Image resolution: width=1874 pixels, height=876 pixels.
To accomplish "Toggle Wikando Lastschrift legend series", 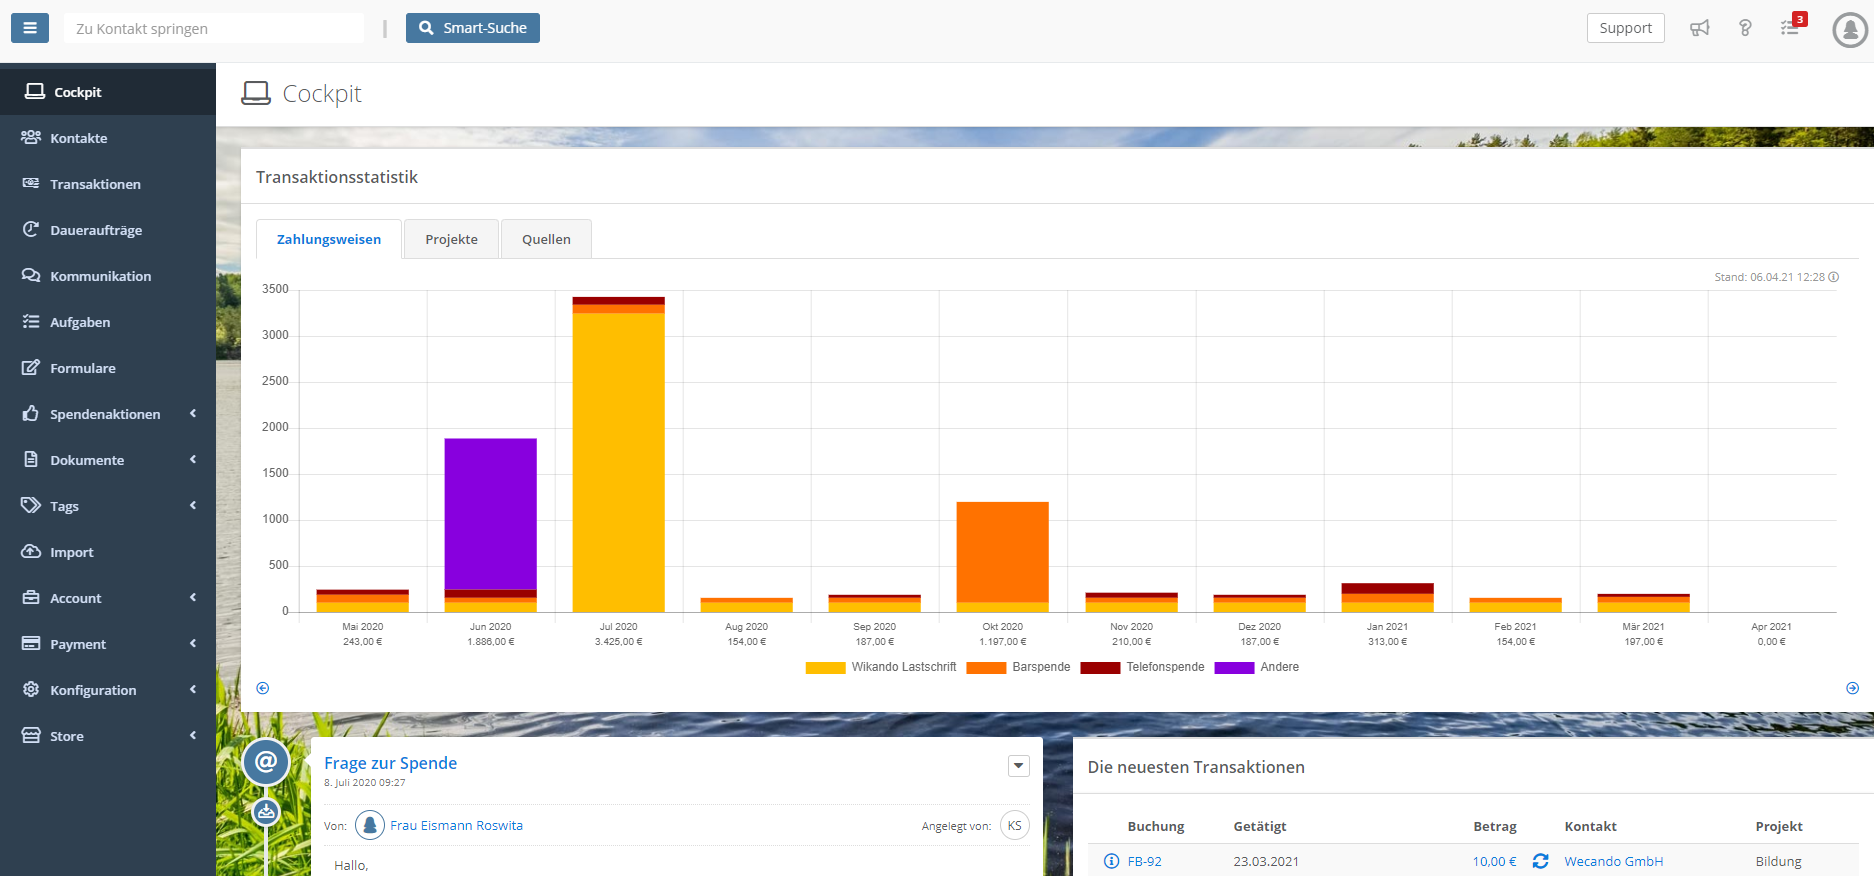I will pyautogui.click(x=881, y=667).
